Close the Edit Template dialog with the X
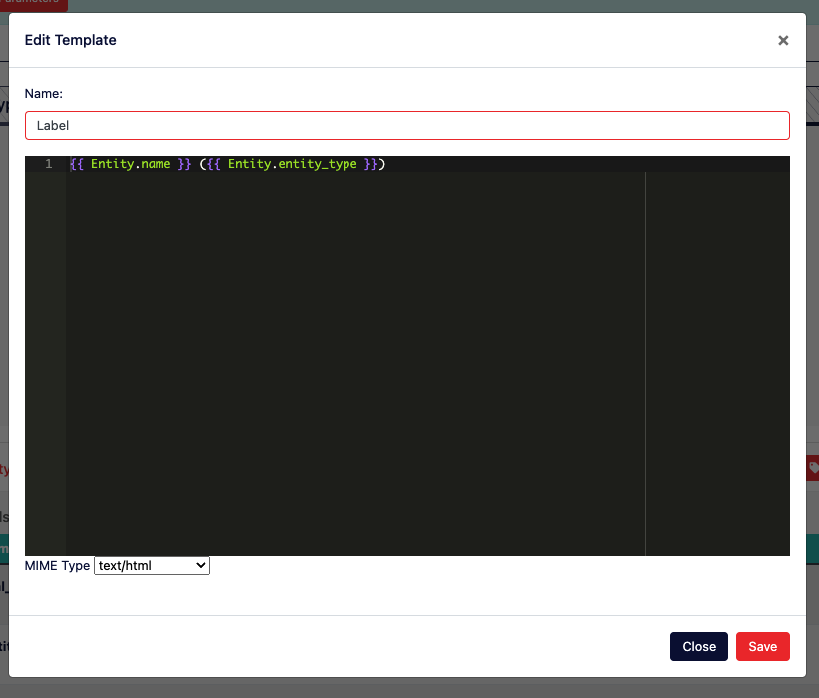Viewport: 819px width, 698px height. coord(782,40)
